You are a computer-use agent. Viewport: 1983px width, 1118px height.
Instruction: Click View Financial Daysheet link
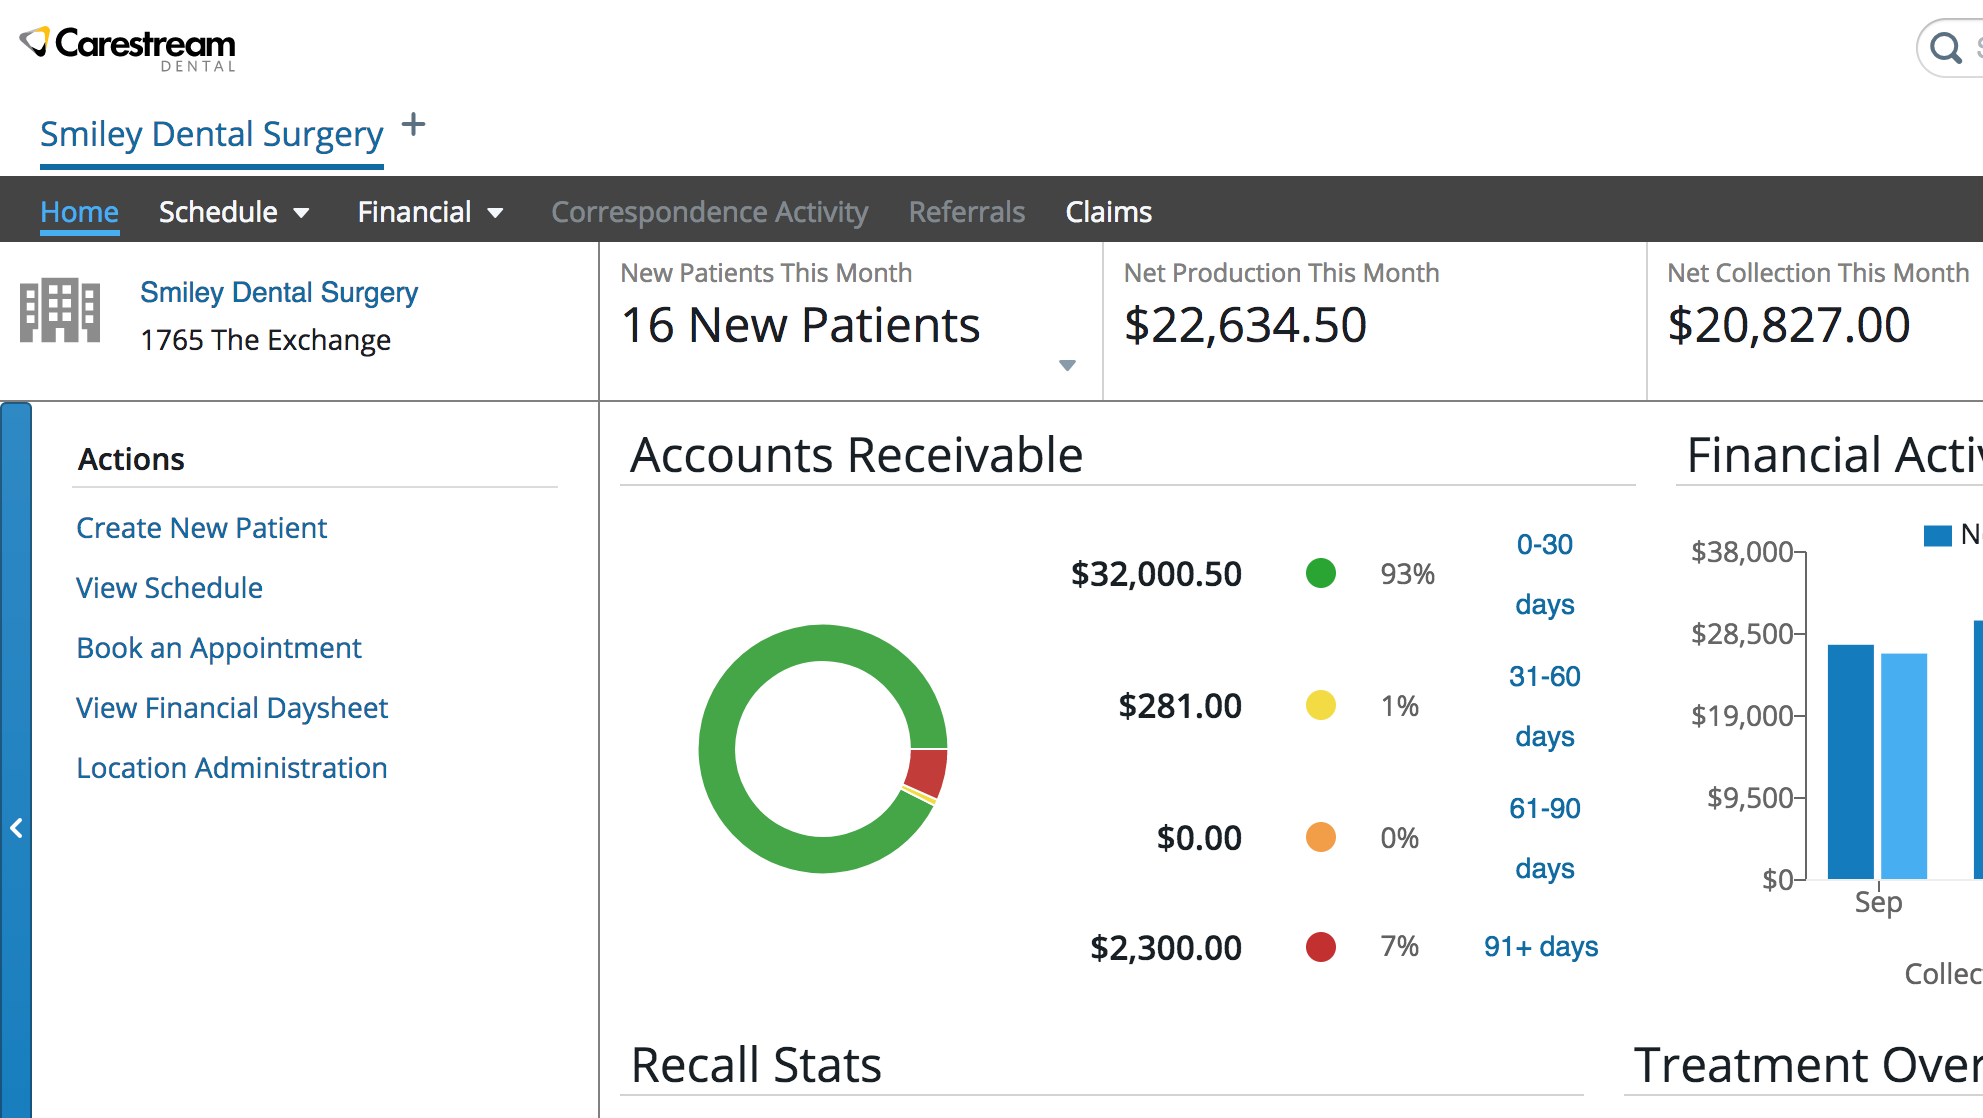[232, 708]
